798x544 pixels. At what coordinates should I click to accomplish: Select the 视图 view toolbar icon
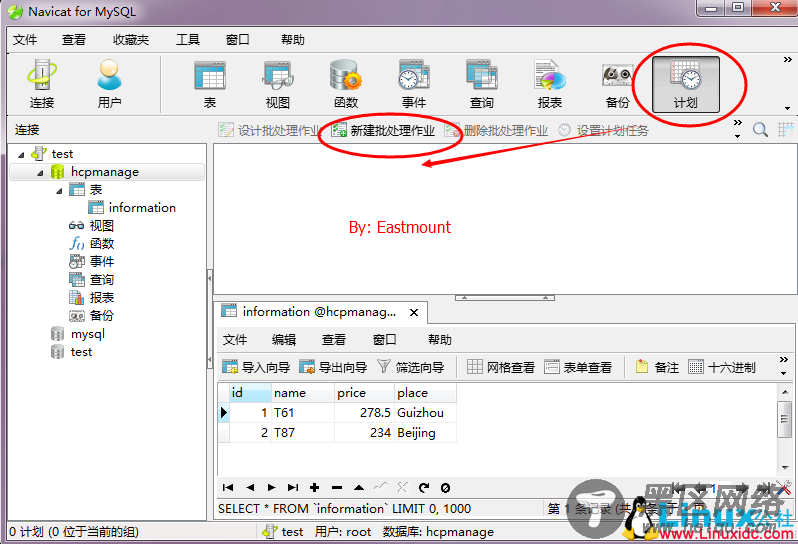(x=277, y=84)
